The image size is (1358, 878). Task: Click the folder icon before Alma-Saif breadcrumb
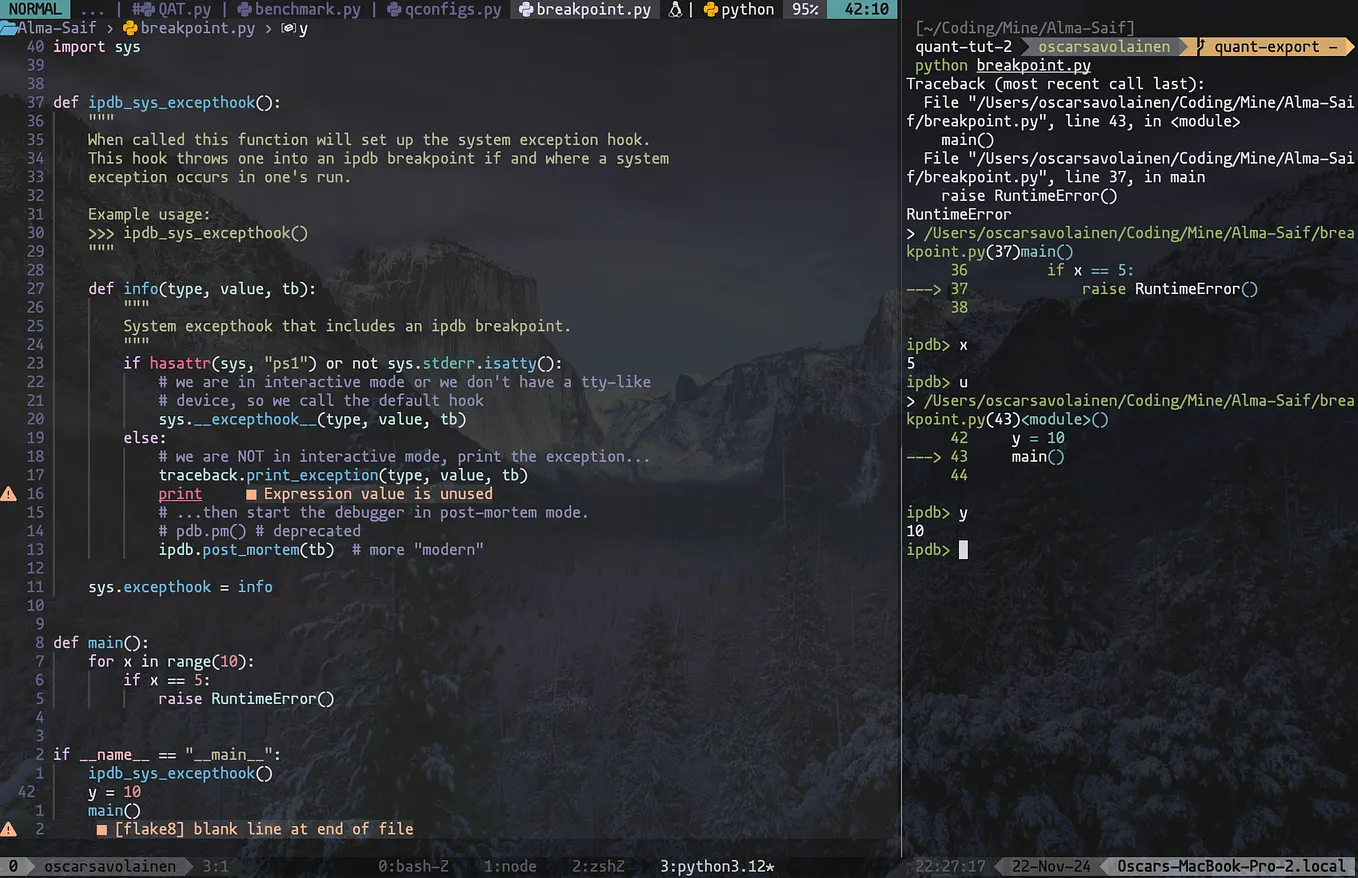pyautogui.click(x=8, y=28)
